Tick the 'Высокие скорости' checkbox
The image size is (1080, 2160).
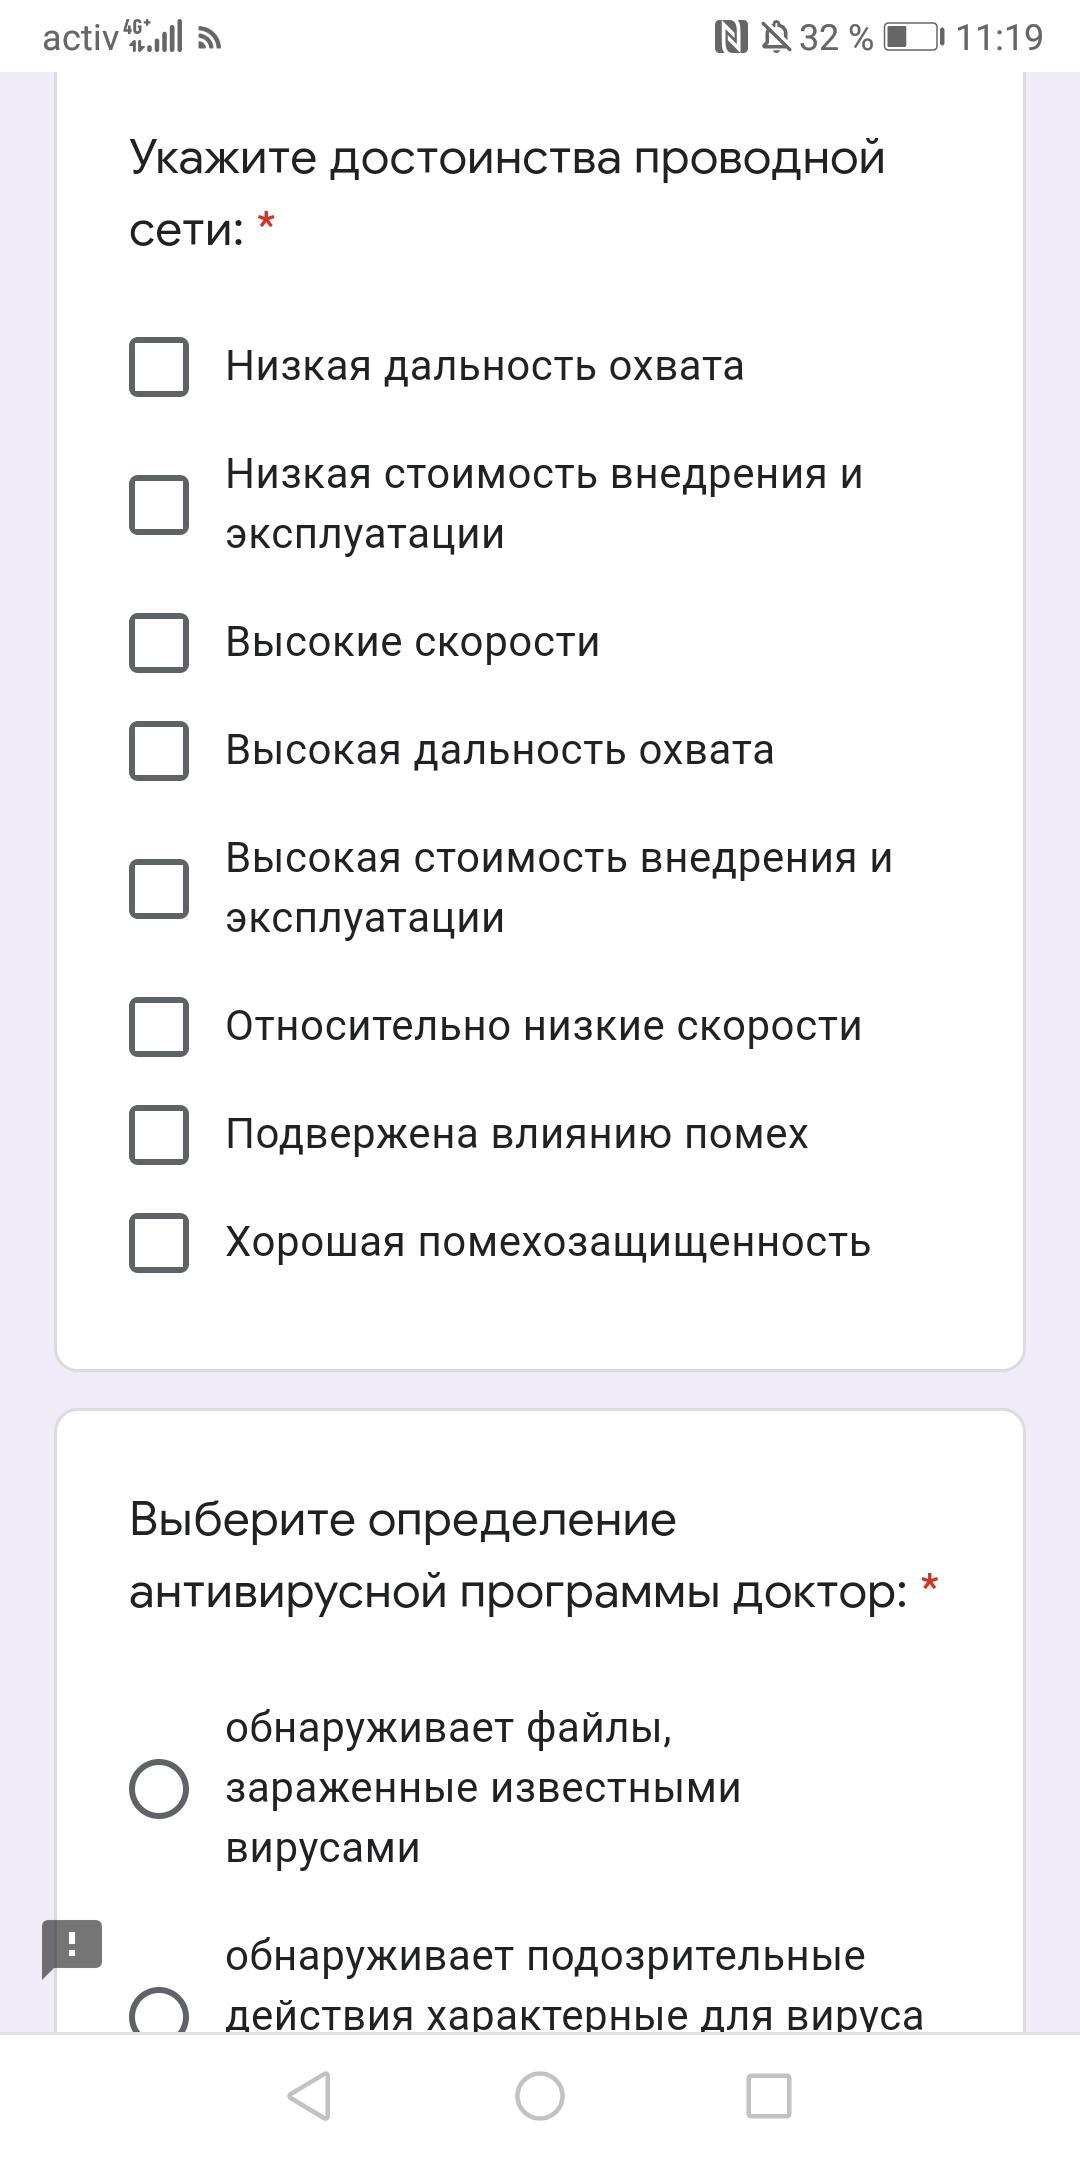(x=159, y=642)
